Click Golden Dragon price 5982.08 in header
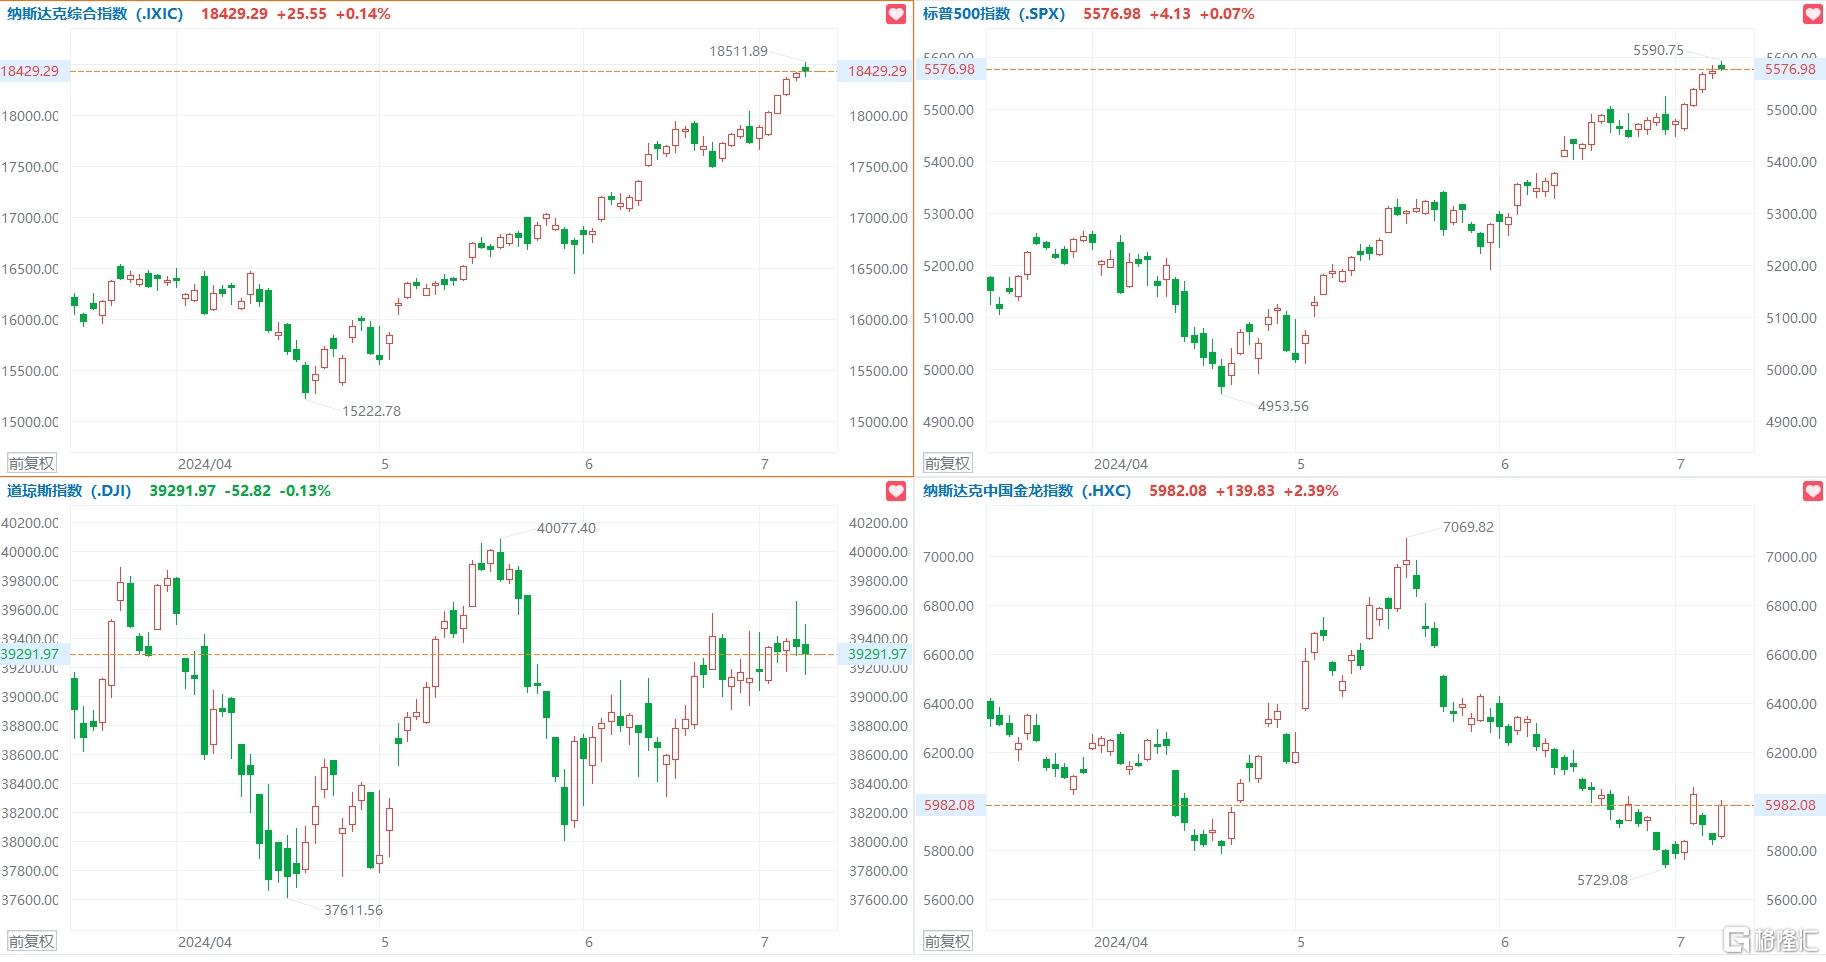 tap(1178, 491)
